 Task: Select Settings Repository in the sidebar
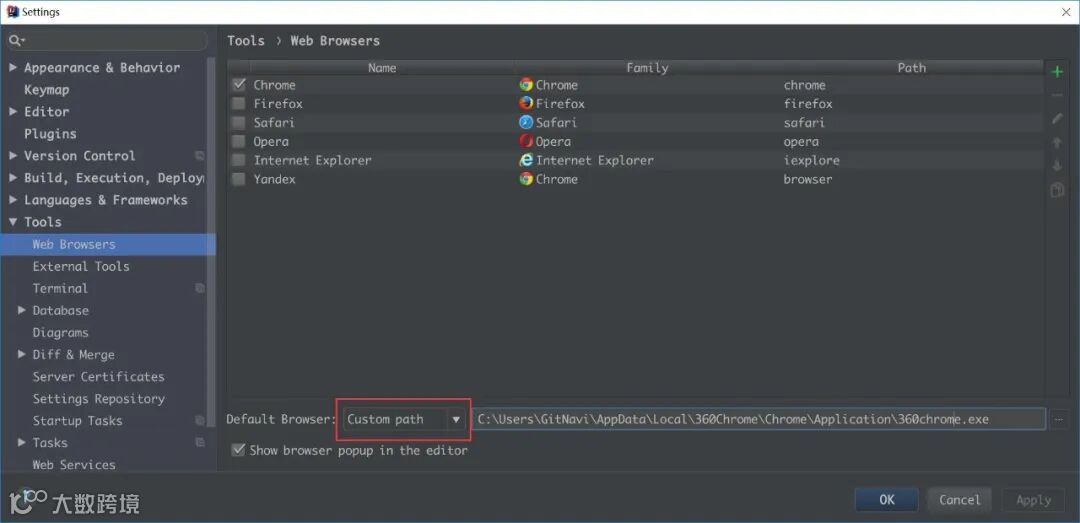tap(98, 398)
